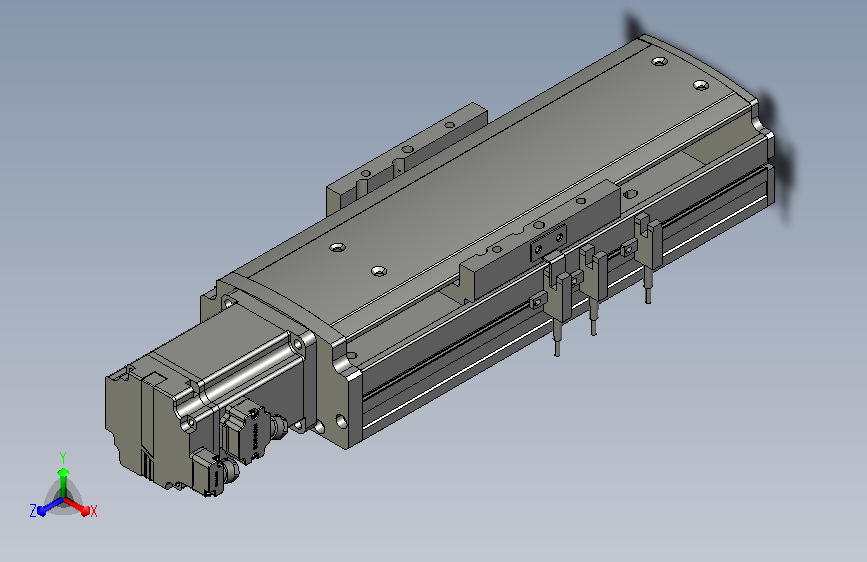Select the lower cable connector at motor rear
This screenshot has height=562, width=867.
[213, 471]
